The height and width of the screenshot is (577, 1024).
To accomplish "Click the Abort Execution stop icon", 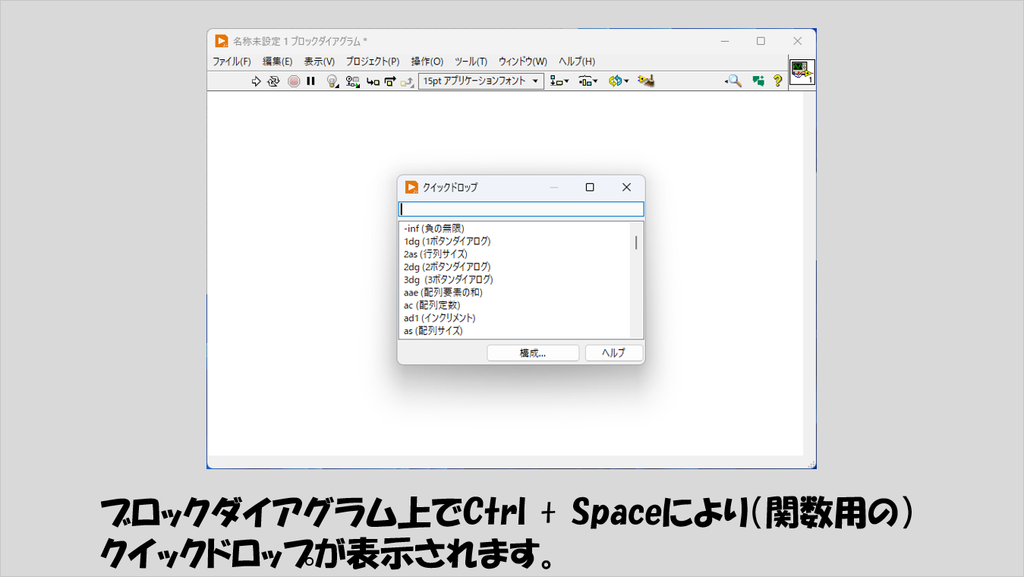I will [x=294, y=81].
